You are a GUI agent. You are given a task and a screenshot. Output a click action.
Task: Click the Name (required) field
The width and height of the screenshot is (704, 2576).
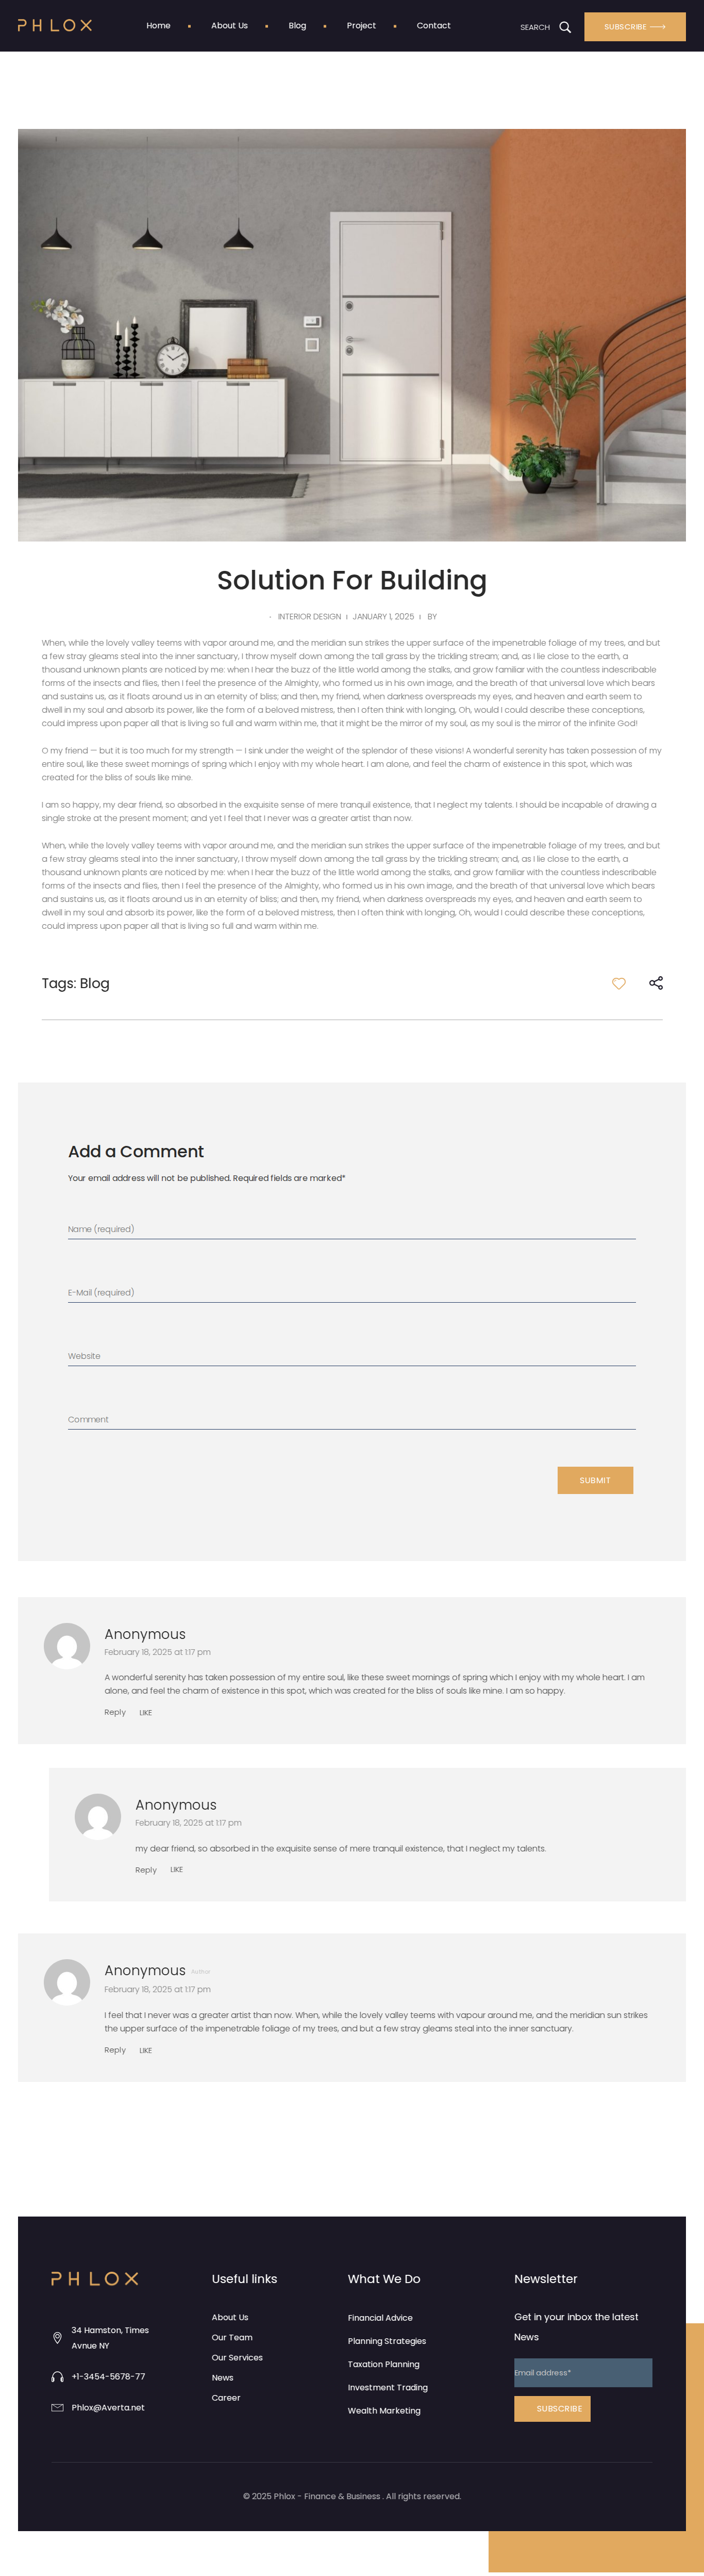pyautogui.click(x=351, y=1229)
